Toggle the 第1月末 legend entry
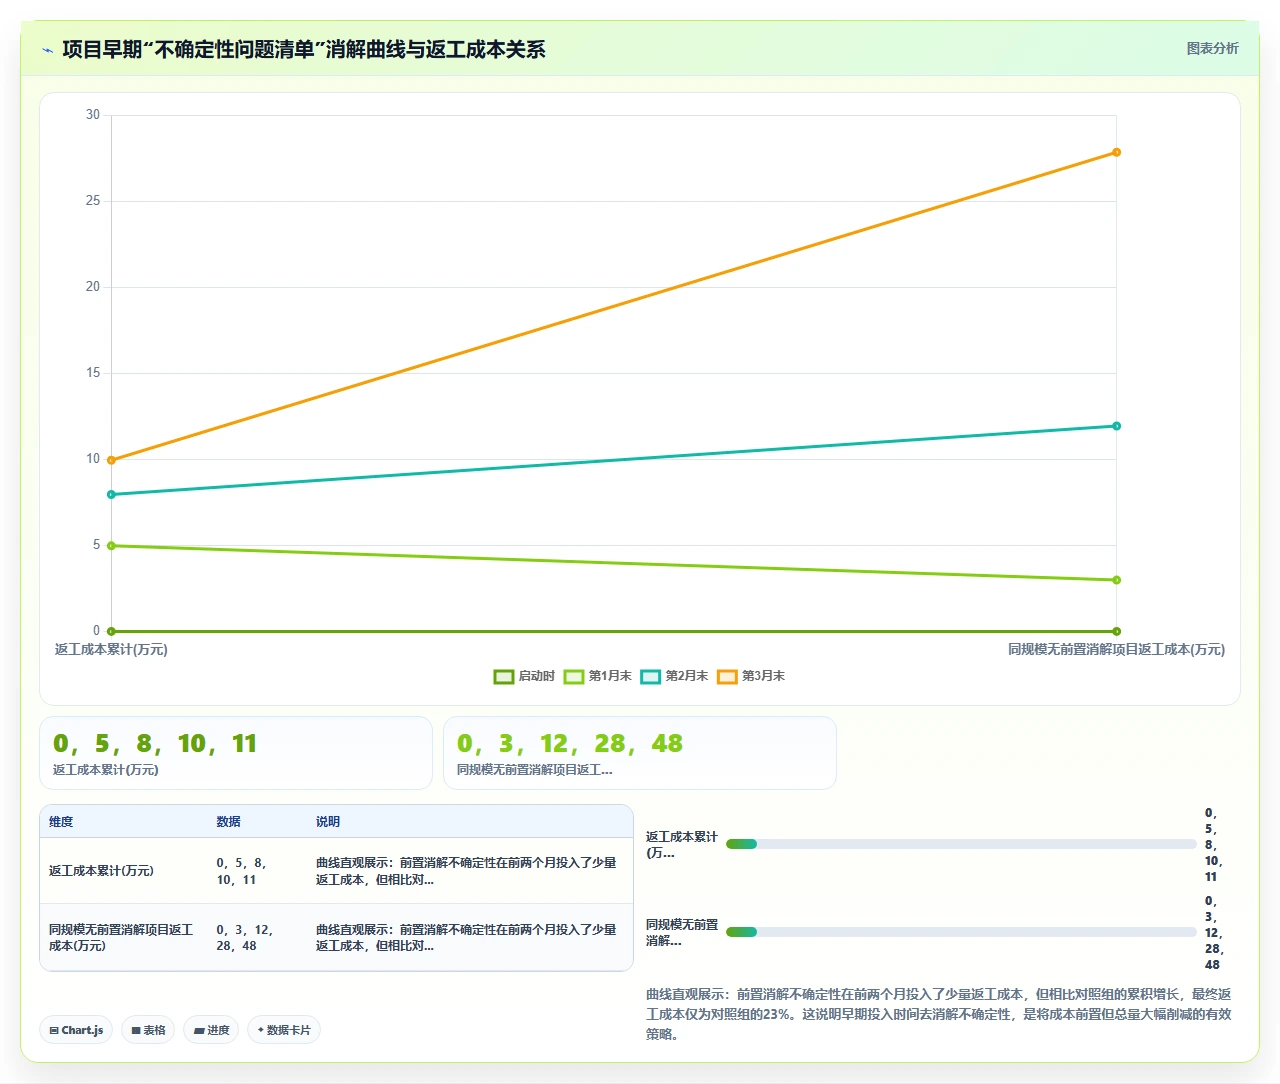Image resolution: width=1280 pixels, height=1084 pixels. pyautogui.click(x=597, y=676)
